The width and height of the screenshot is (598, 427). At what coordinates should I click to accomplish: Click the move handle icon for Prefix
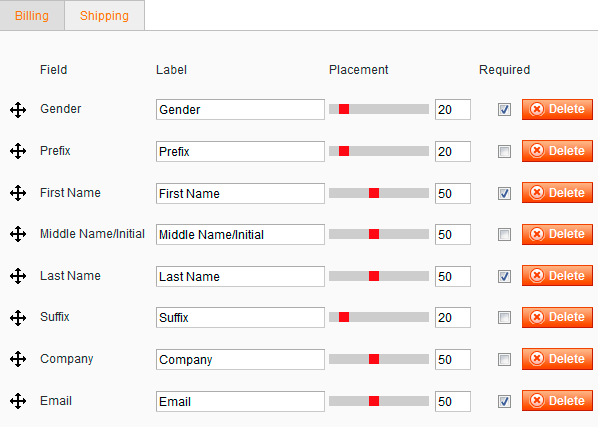tap(18, 151)
